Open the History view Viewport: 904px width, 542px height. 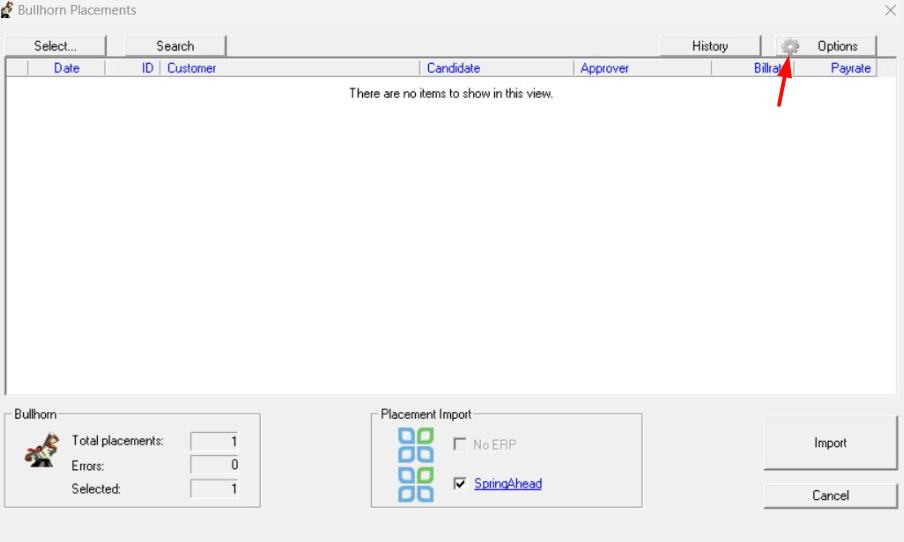[x=709, y=46]
